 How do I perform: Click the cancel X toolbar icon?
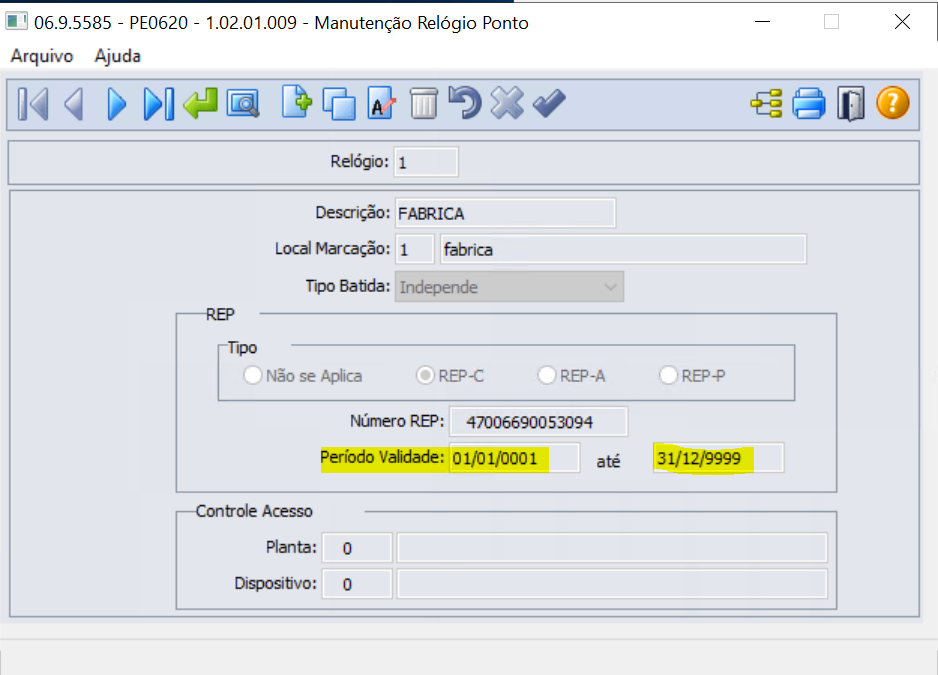(x=507, y=103)
